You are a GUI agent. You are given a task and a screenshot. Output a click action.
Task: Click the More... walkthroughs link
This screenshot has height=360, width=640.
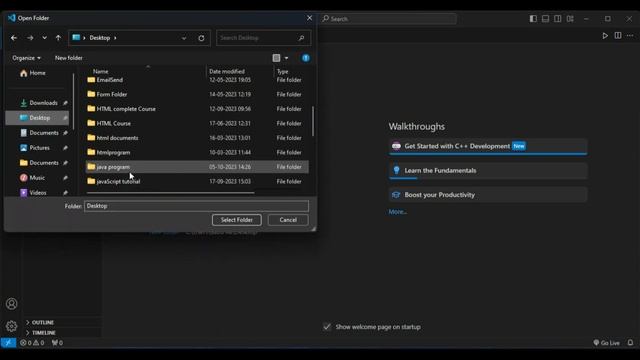398,212
